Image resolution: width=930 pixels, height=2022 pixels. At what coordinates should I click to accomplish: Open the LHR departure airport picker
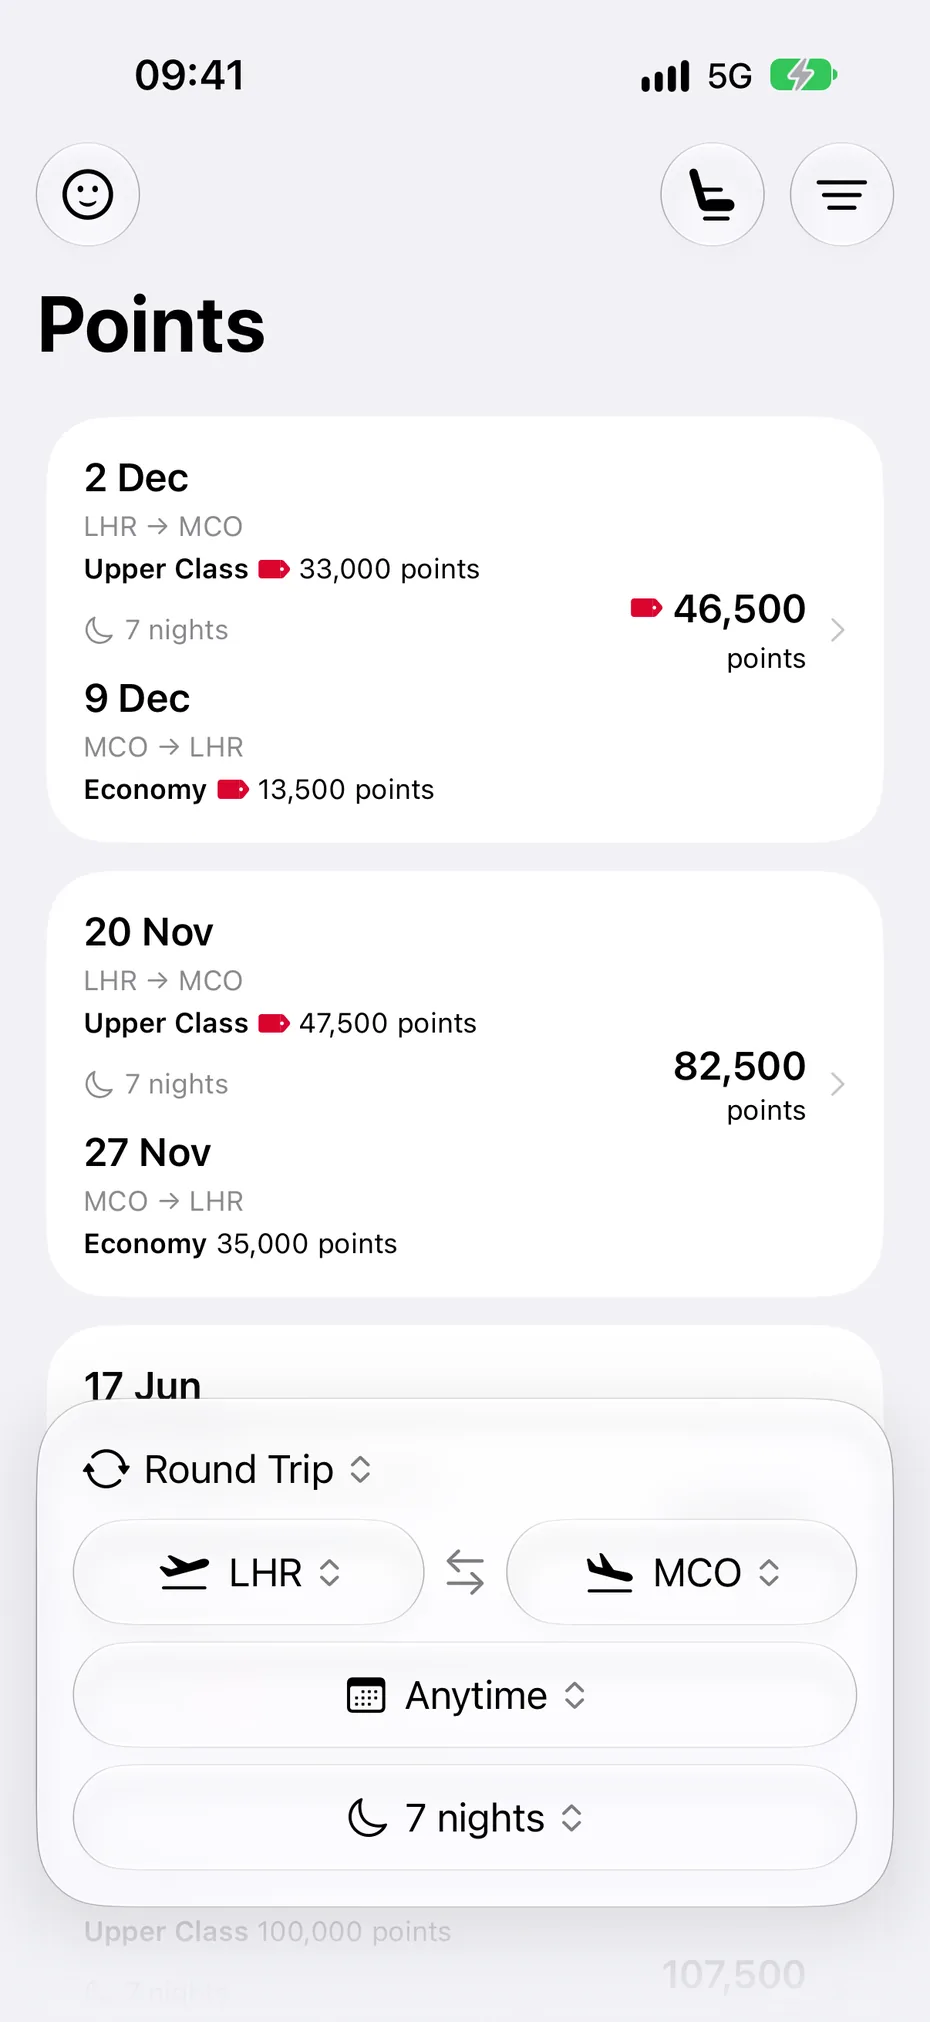tap(249, 1572)
